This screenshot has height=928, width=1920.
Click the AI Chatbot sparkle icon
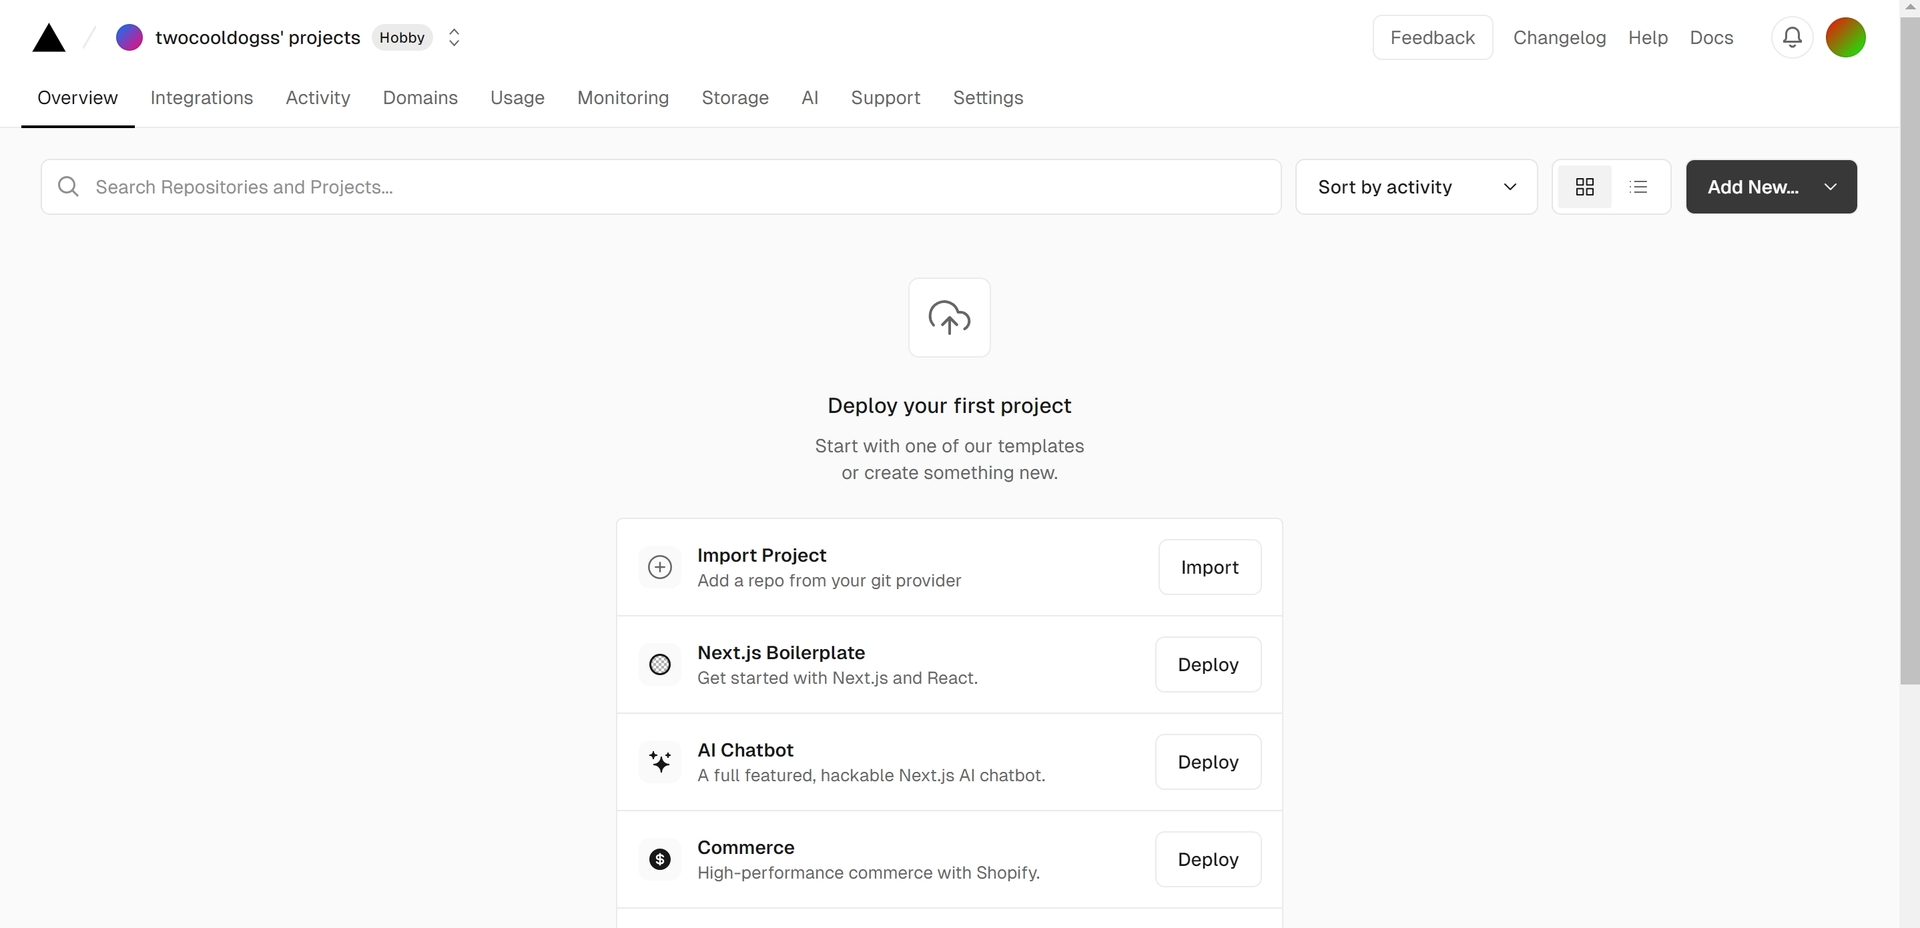tap(660, 762)
